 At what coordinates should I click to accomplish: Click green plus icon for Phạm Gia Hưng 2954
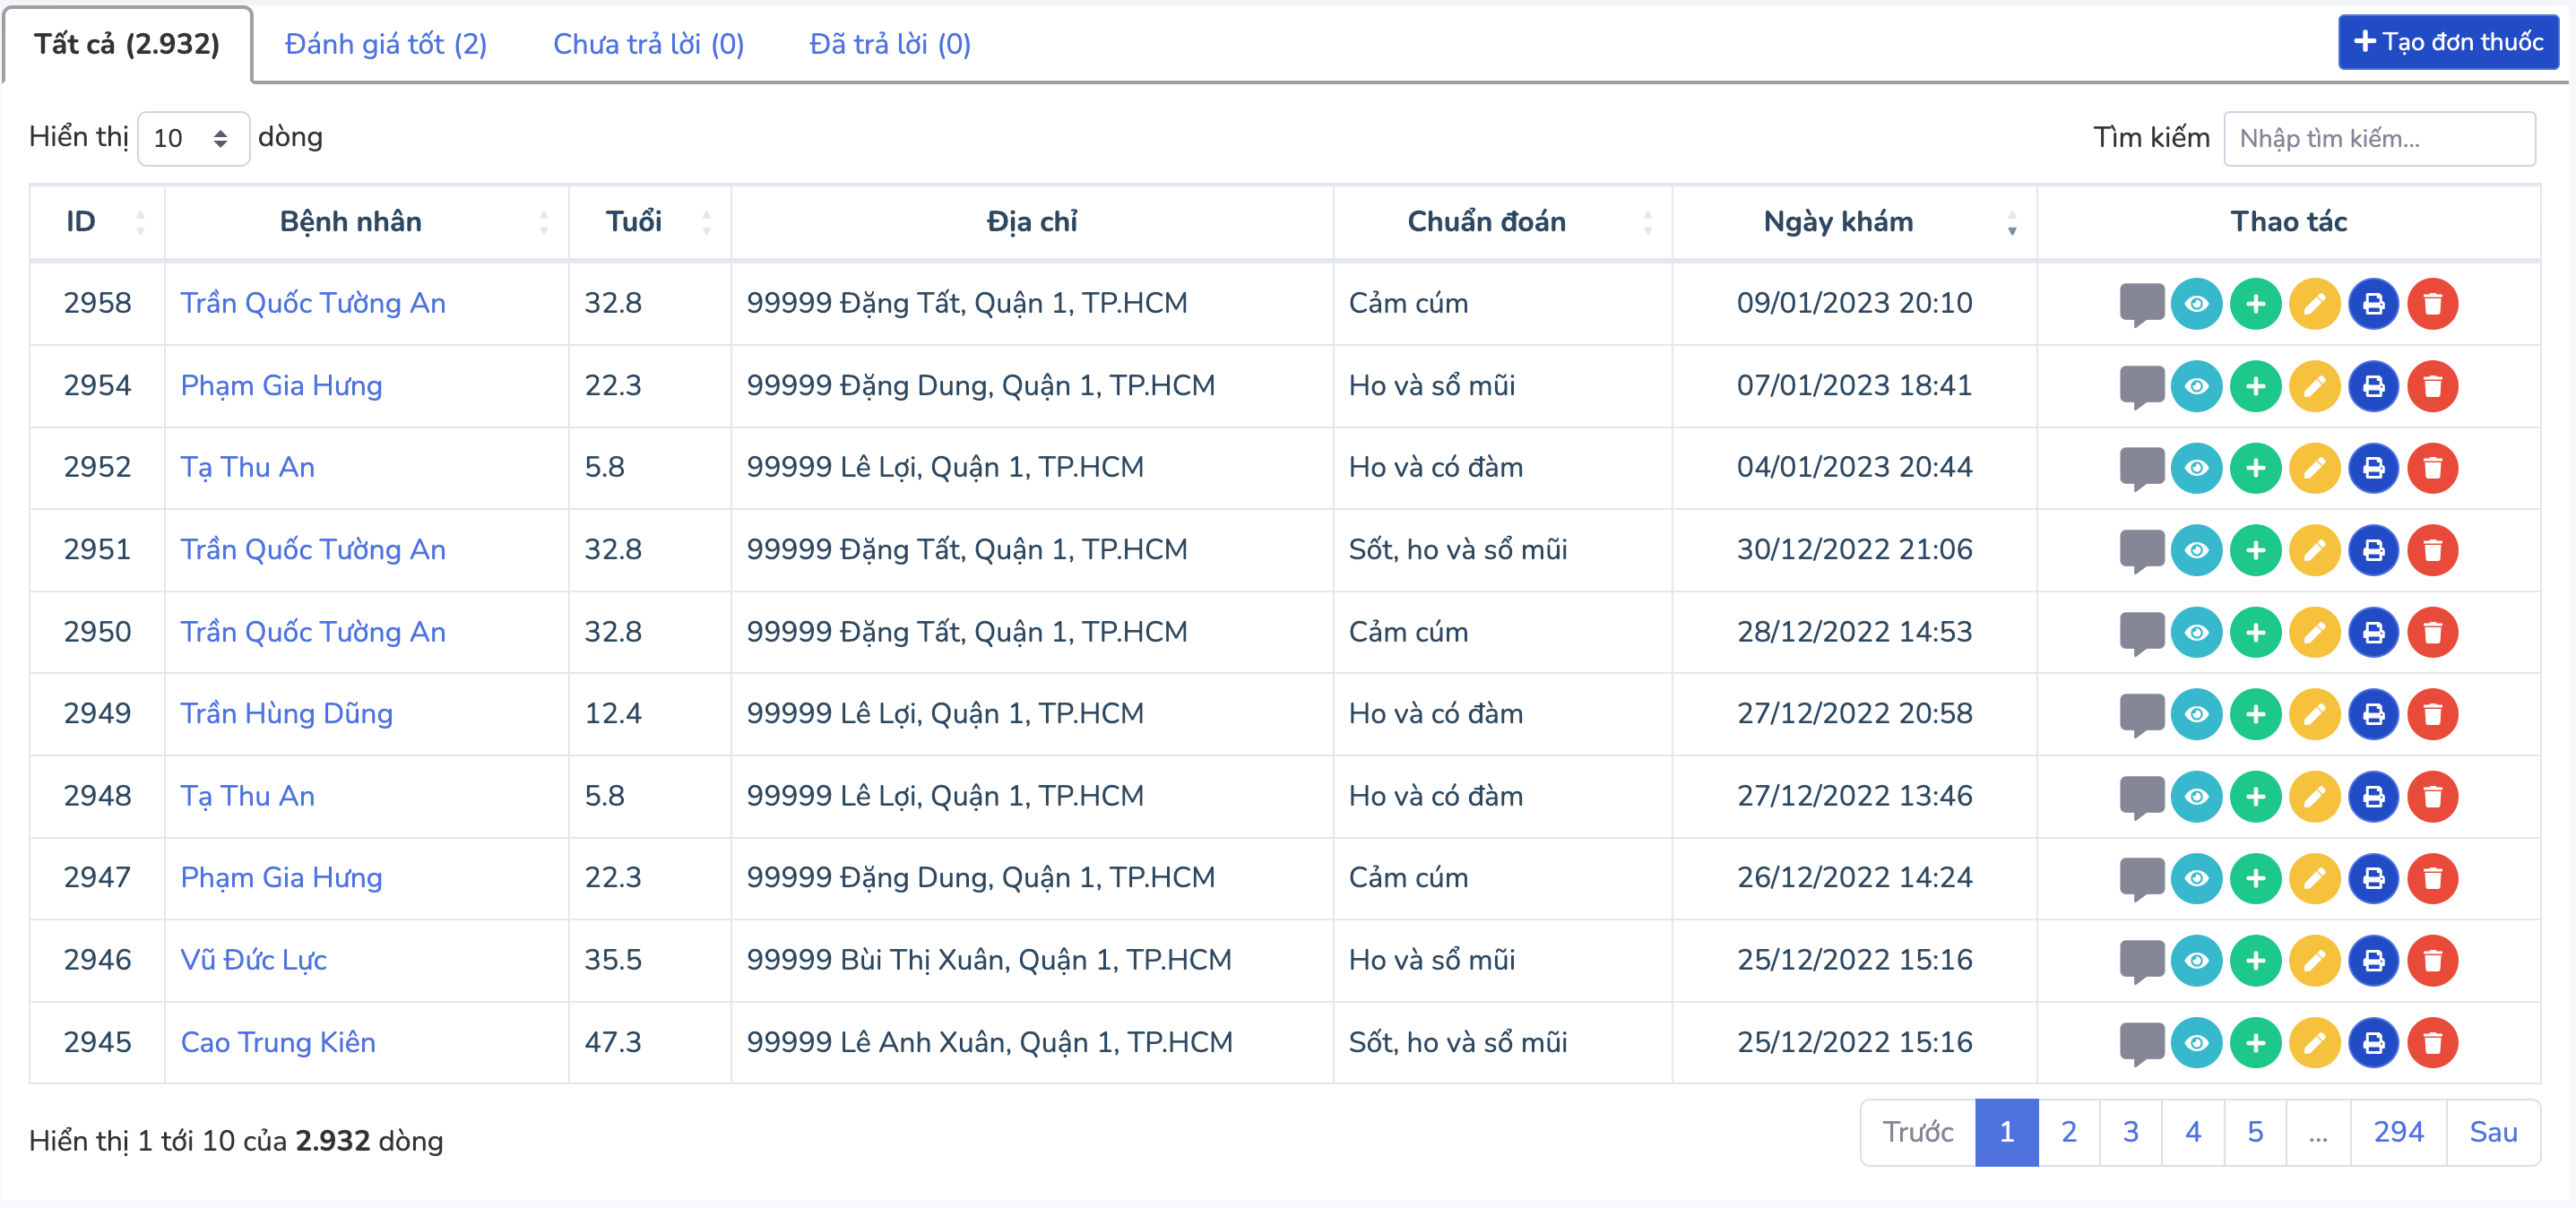click(2255, 386)
